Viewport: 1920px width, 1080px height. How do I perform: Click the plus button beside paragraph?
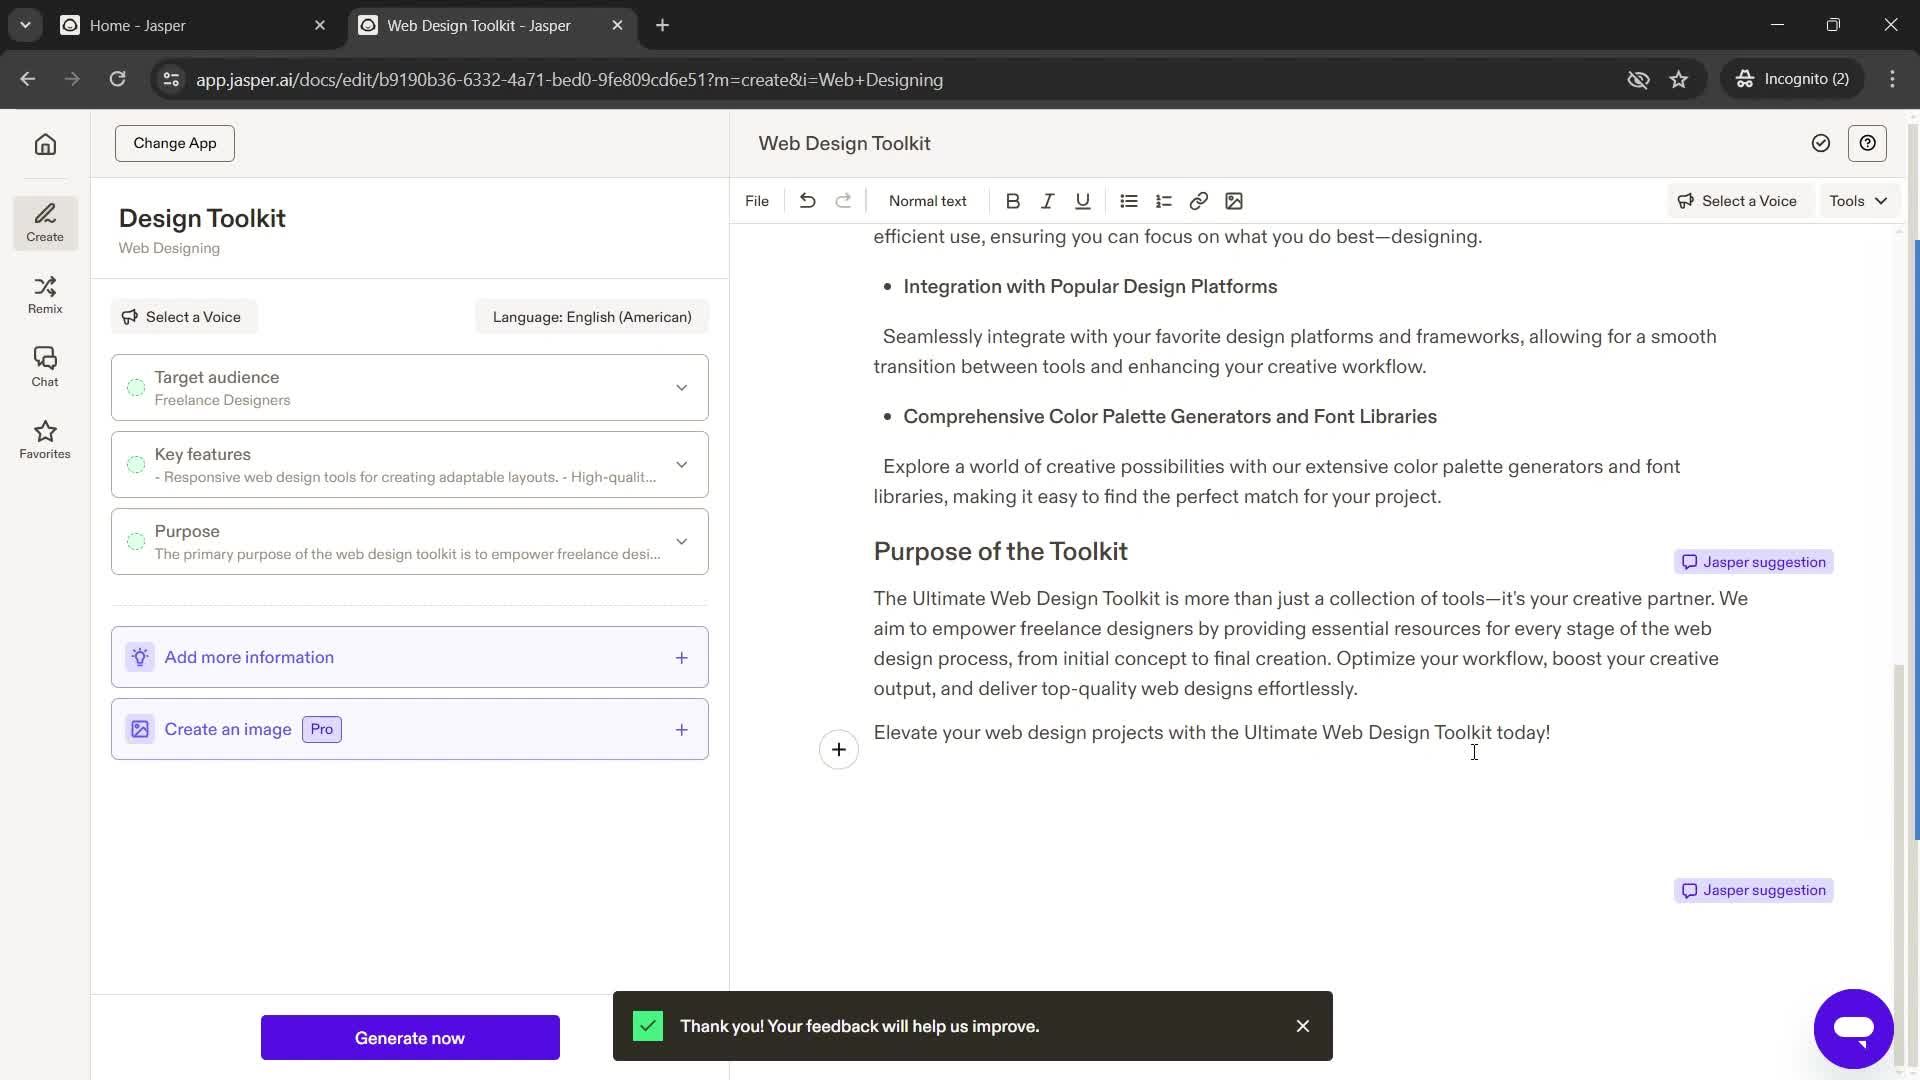point(839,749)
